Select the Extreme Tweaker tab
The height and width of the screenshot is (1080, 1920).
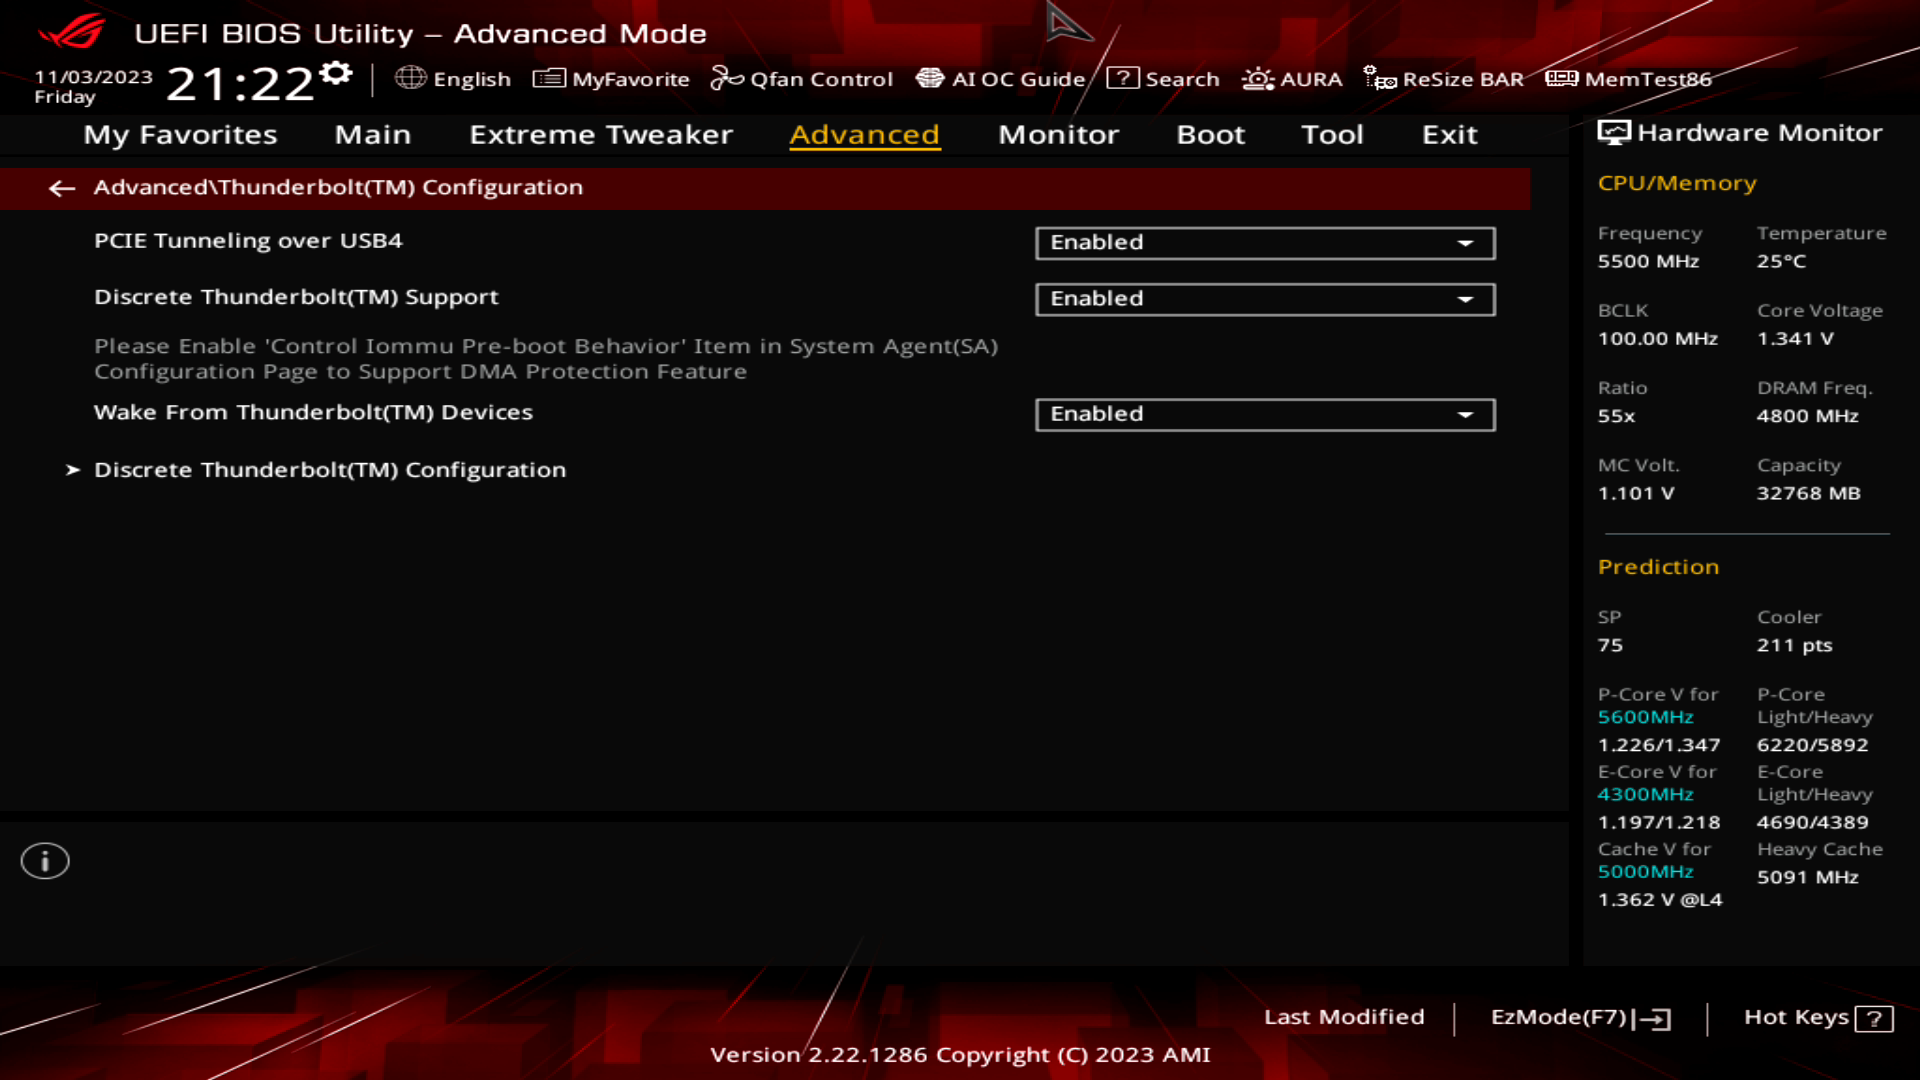pyautogui.click(x=600, y=133)
